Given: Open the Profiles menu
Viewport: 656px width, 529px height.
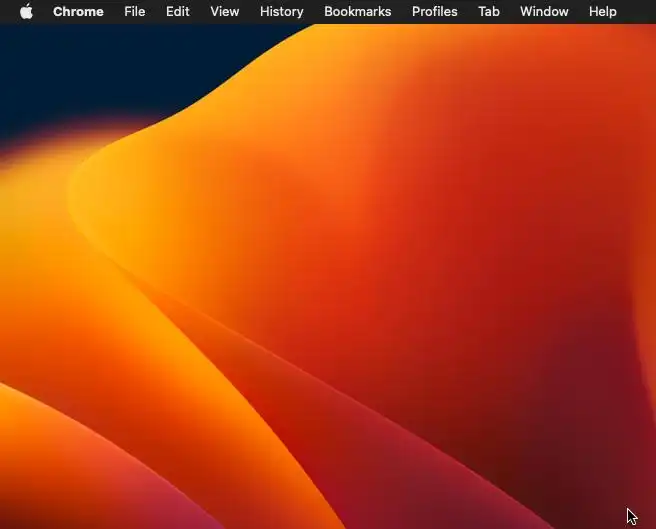Looking at the screenshot, I should click(x=435, y=11).
